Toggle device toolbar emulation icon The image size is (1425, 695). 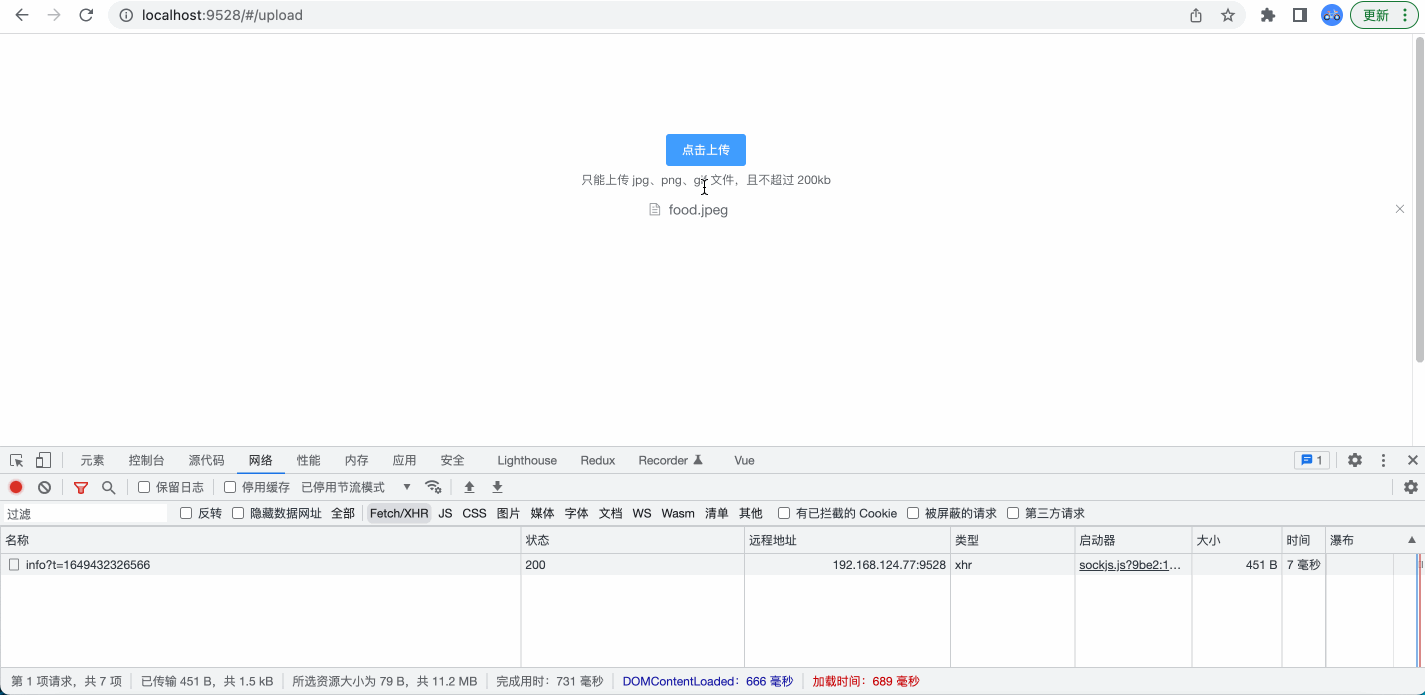pyautogui.click(x=43, y=460)
